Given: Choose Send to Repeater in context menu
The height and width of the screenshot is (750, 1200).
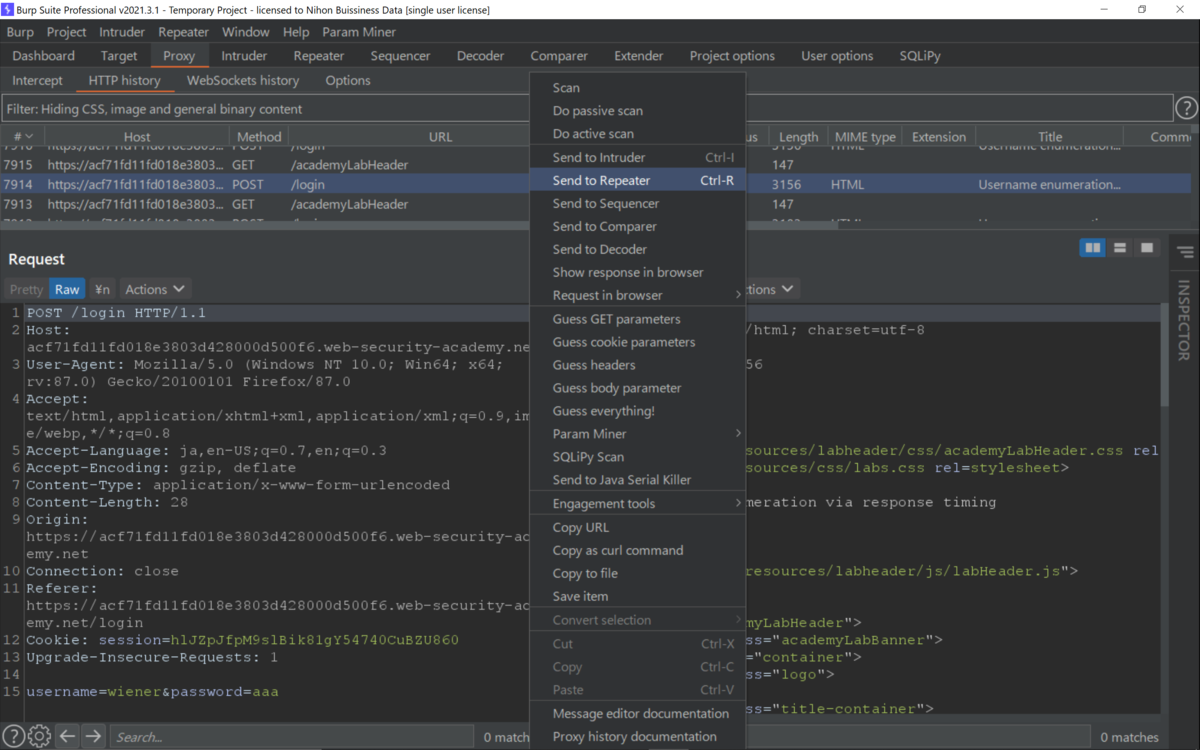Looking at the screenshot, I should pos(638,180).
